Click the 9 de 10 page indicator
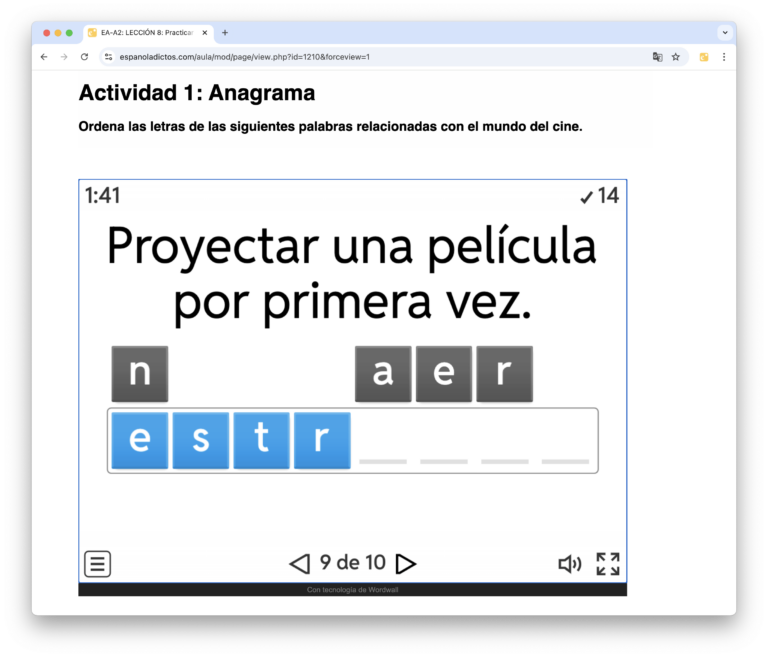 (353, 562)
